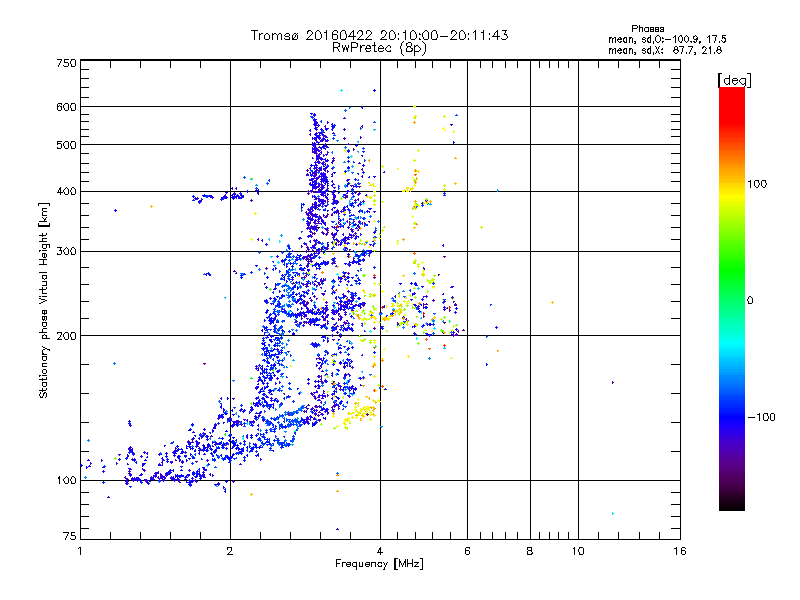
Task: Select the 'mean, sd,O:-100.9, 17.5' statistics line
Action: coord(667,39)
